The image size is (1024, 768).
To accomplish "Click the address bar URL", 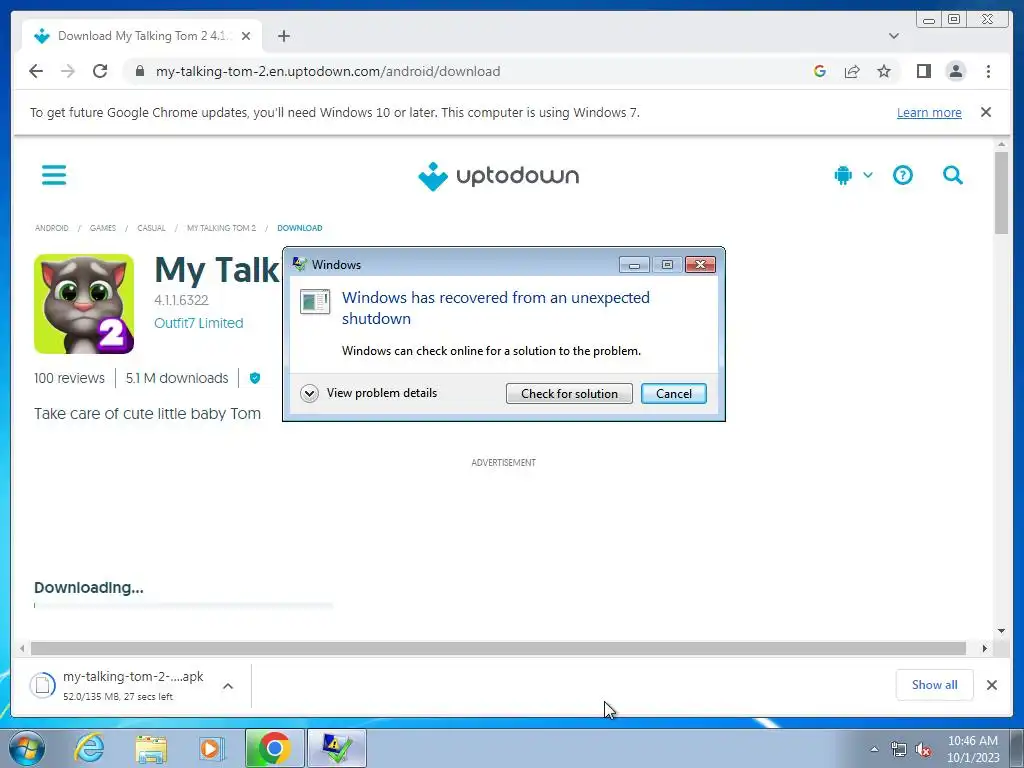I will tap(328, 71).
